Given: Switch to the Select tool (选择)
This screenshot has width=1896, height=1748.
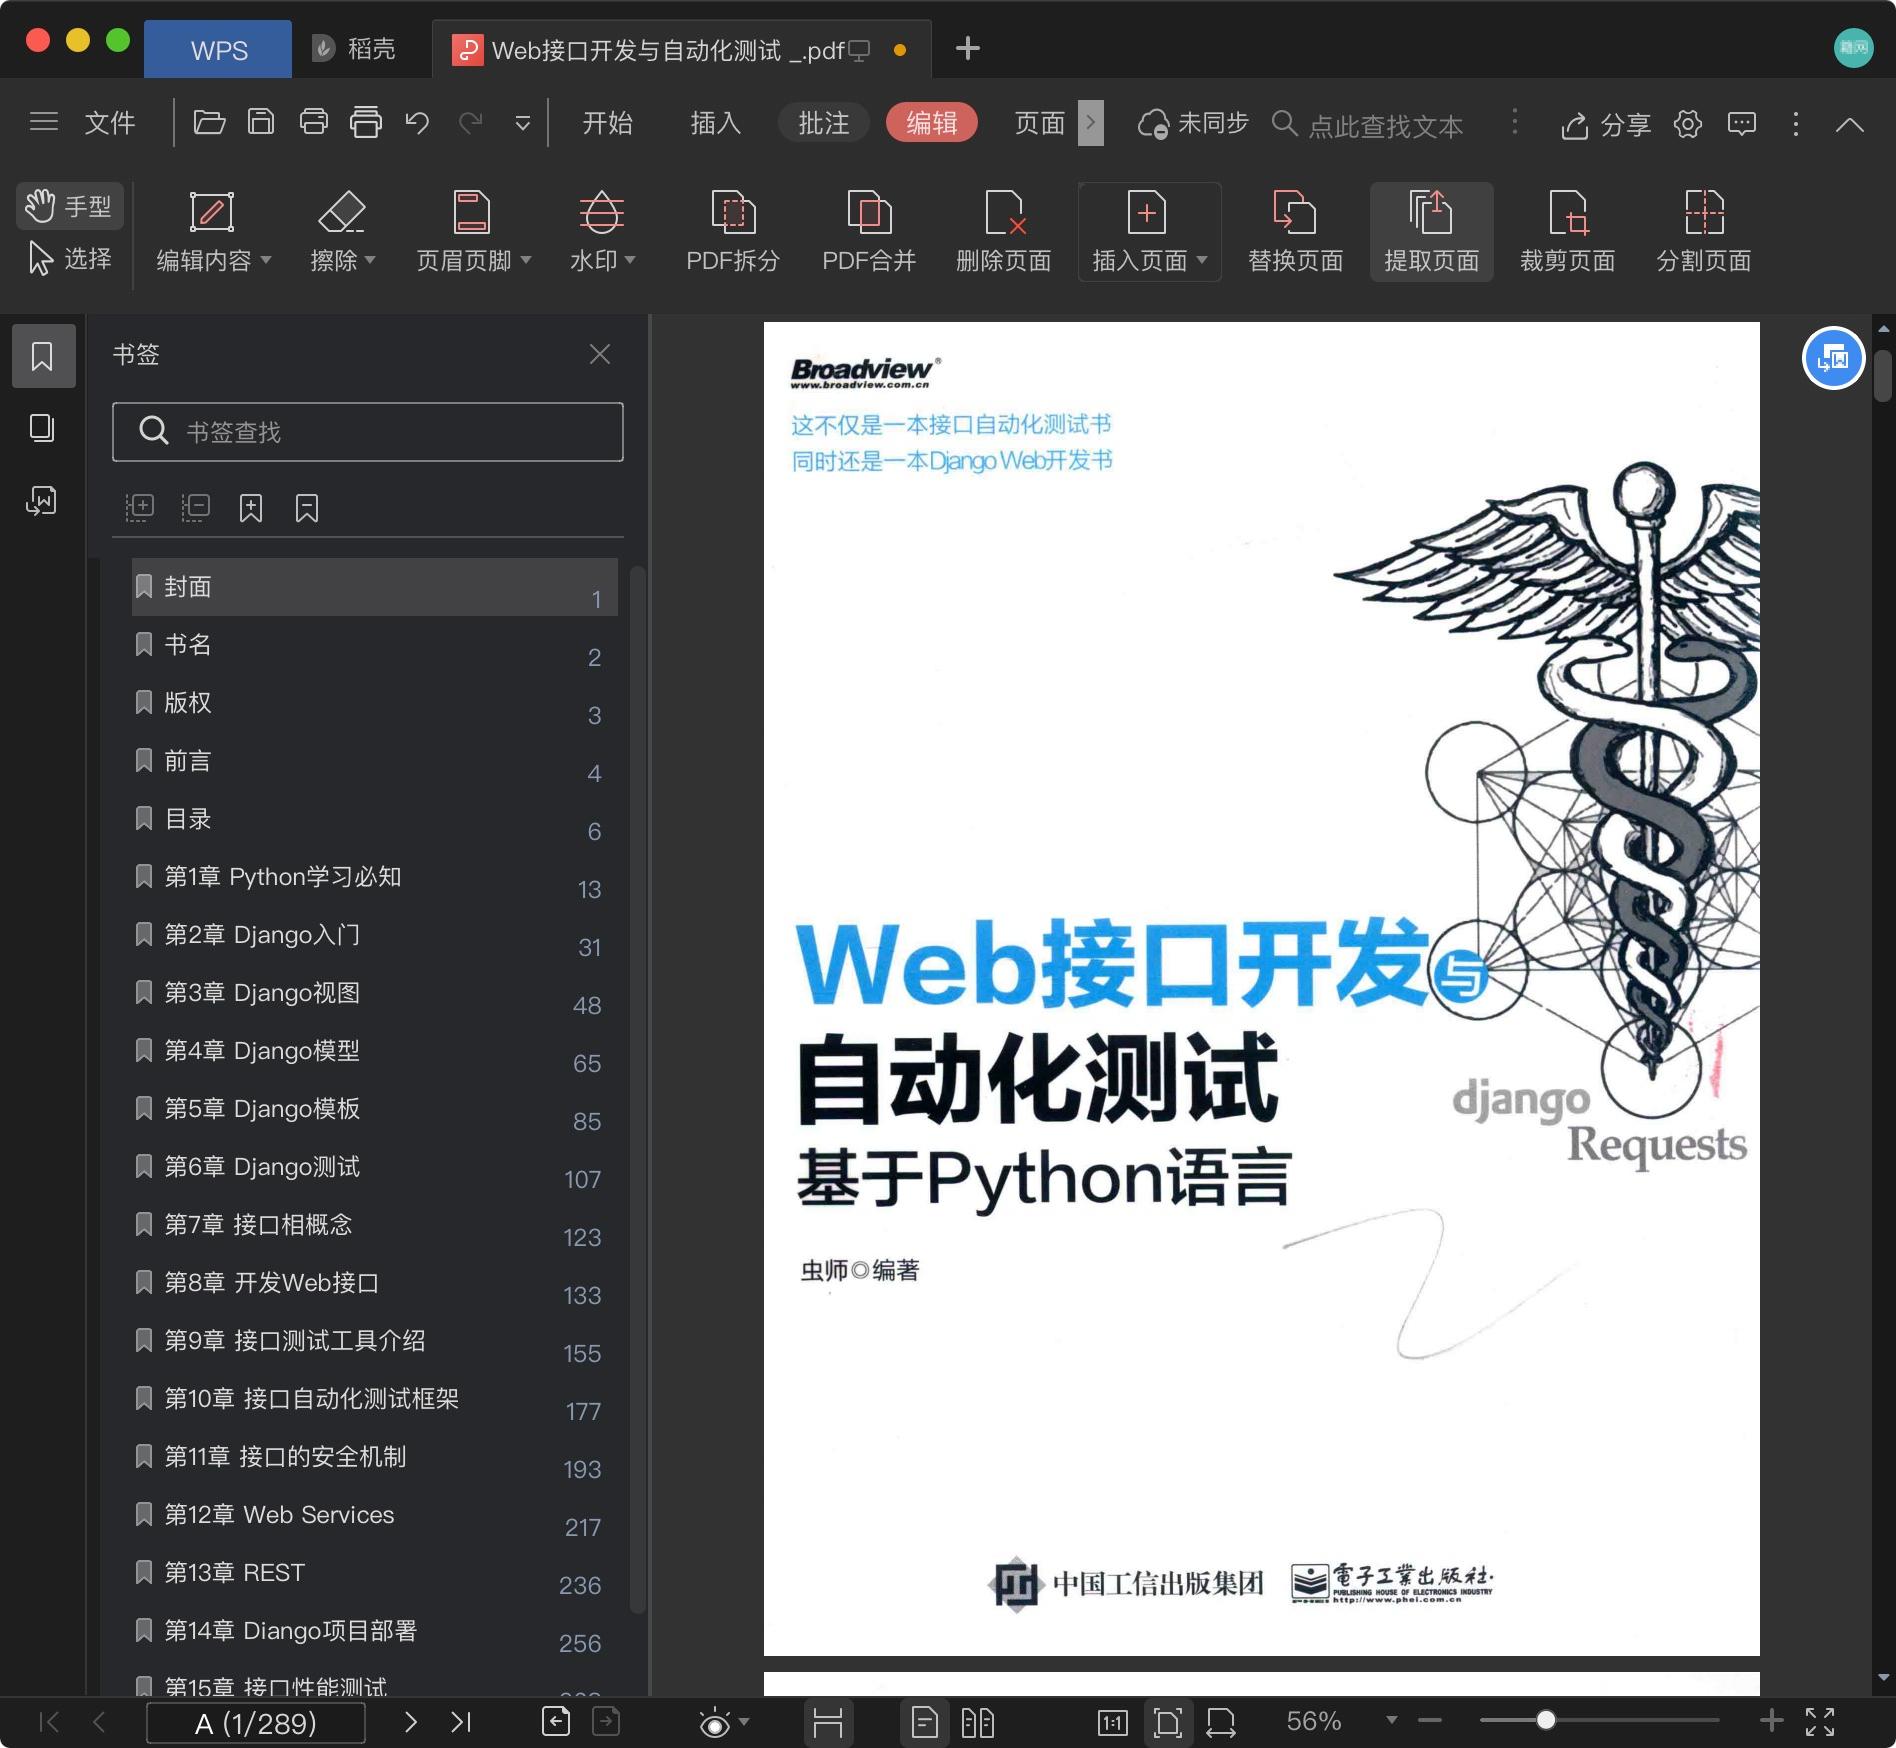Looking at the screenshot, I should click(x=69, y=259).
